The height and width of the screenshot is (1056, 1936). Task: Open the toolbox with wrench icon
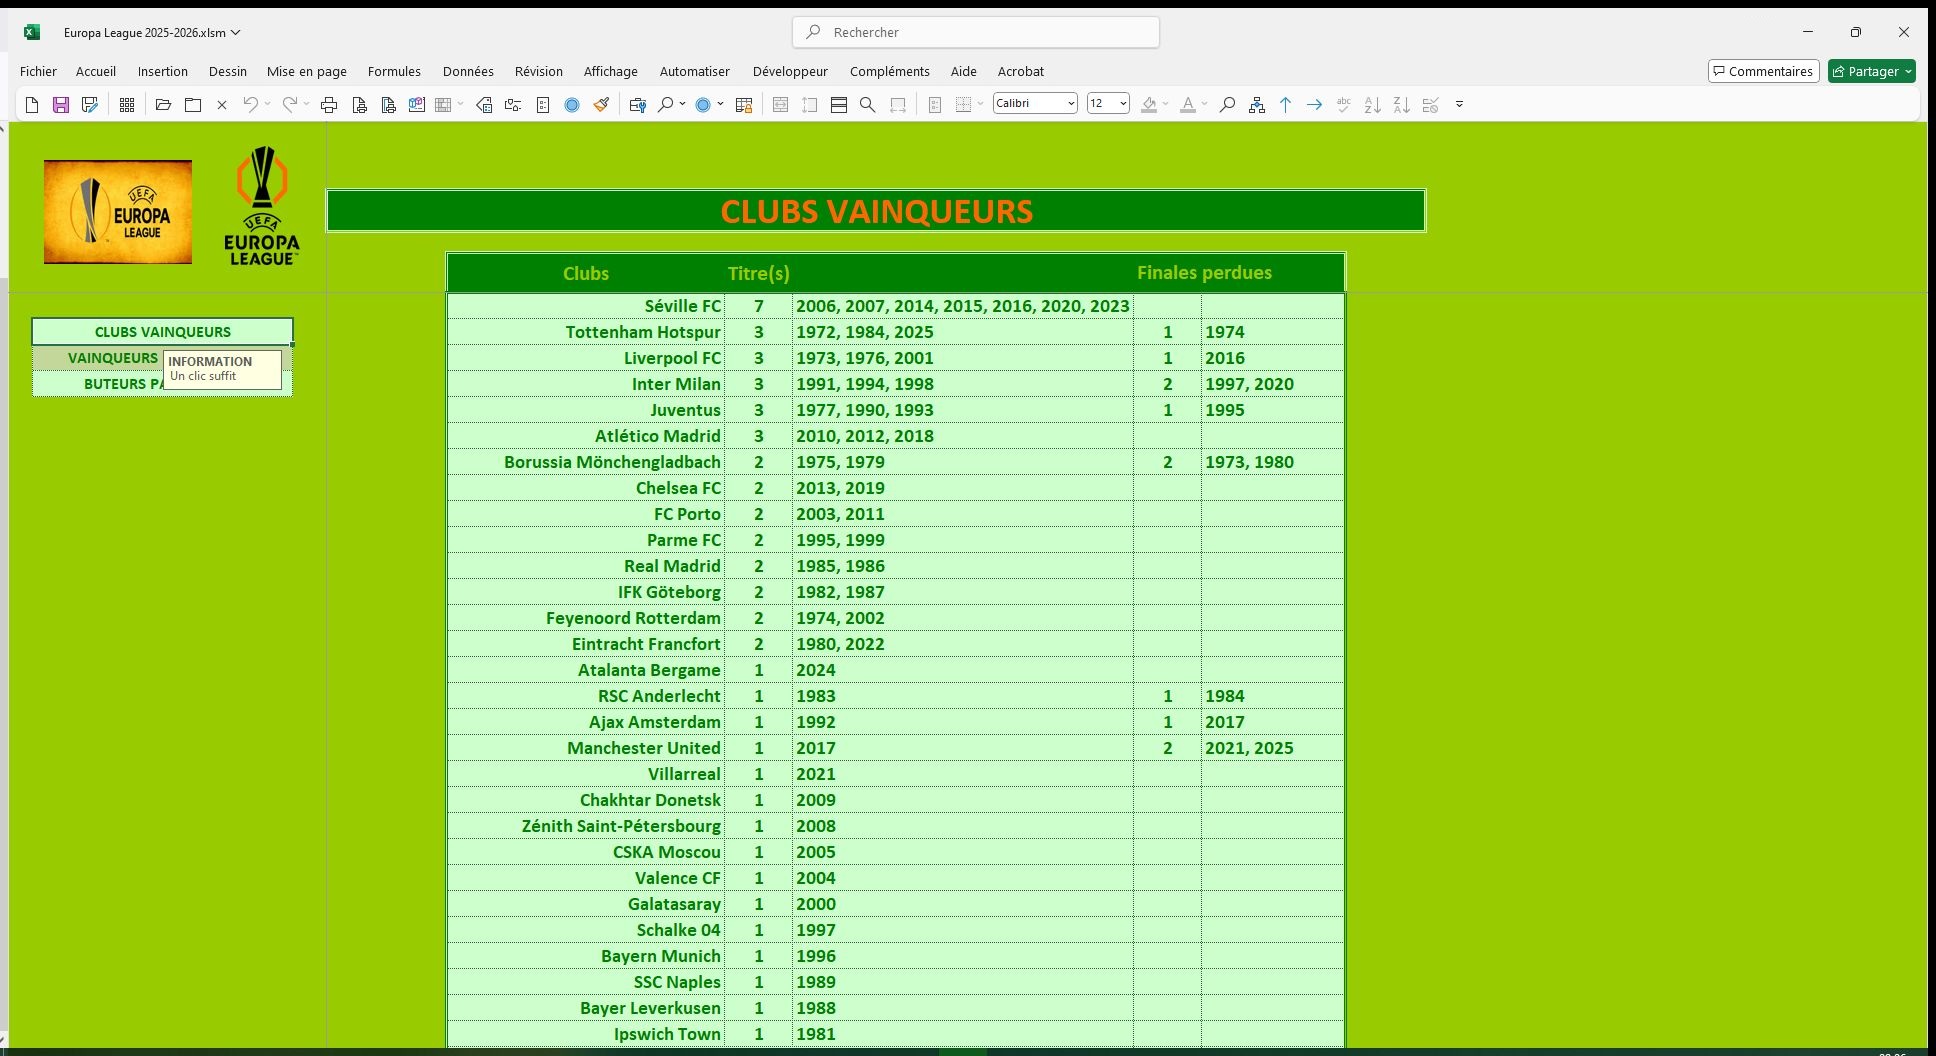[x=637, y=105]
